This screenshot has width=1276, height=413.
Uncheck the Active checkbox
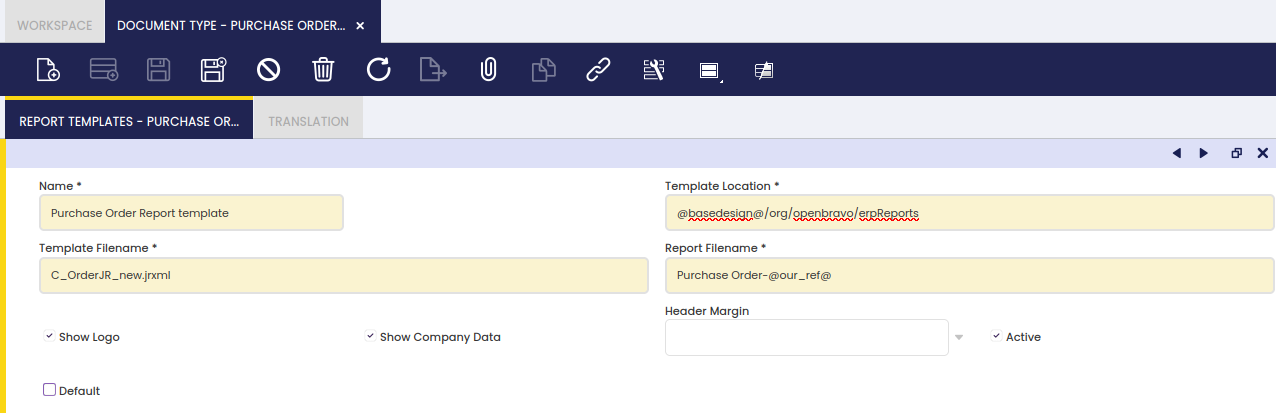[x=996, y=337]
